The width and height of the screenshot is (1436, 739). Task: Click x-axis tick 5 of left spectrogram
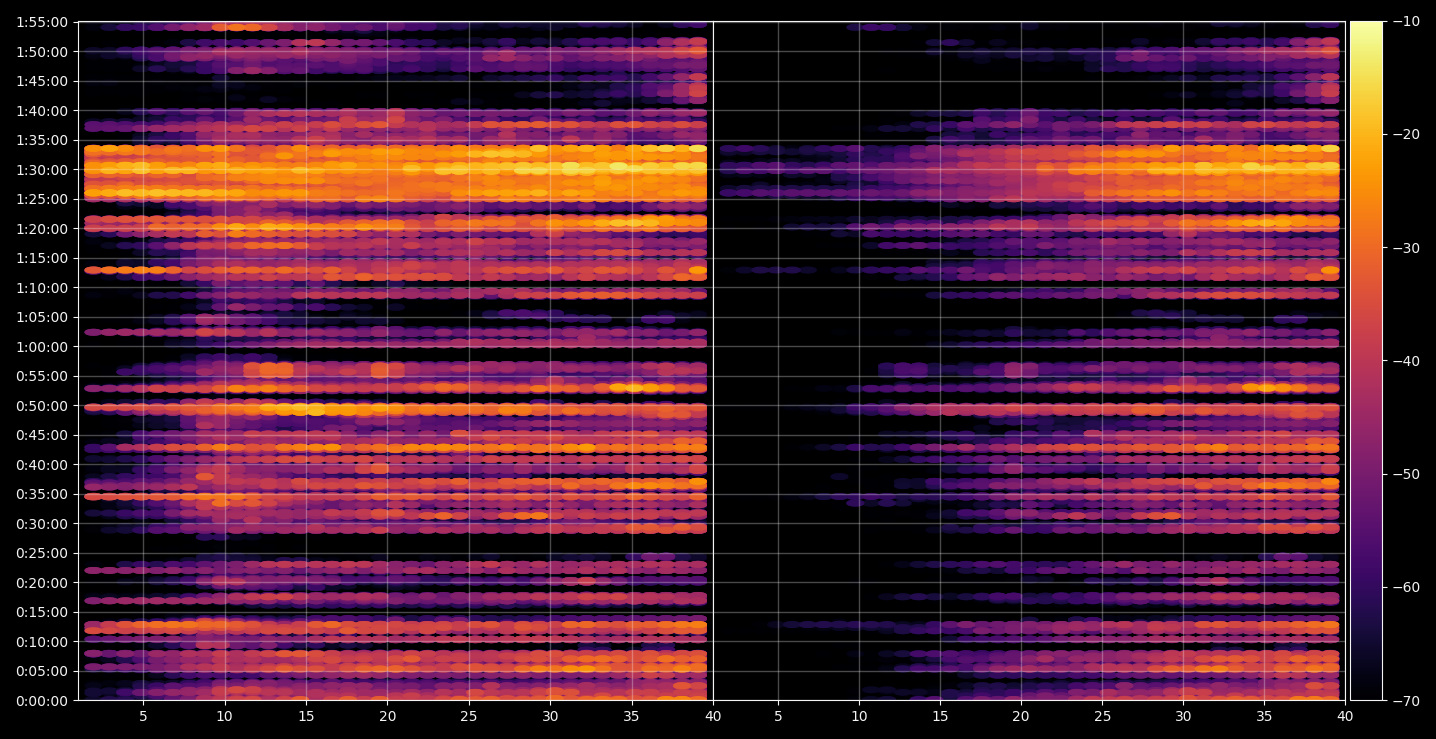coord(143,717)
